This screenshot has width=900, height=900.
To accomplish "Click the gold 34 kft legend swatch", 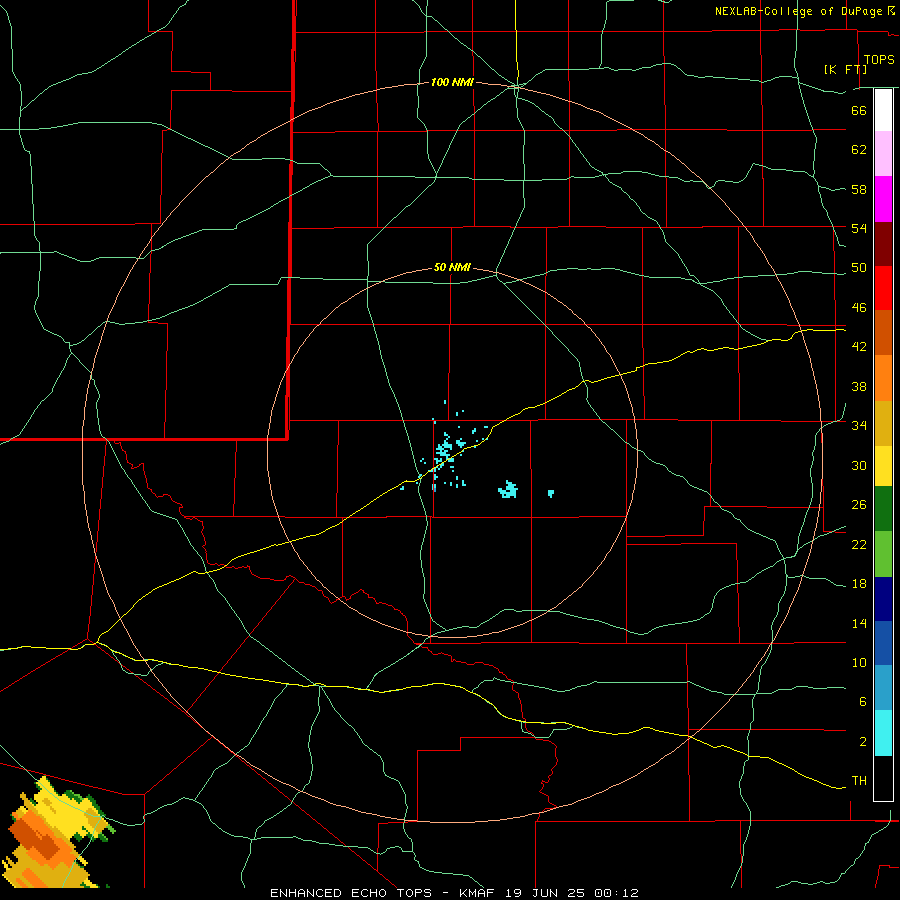I will [x=883, y=423].
